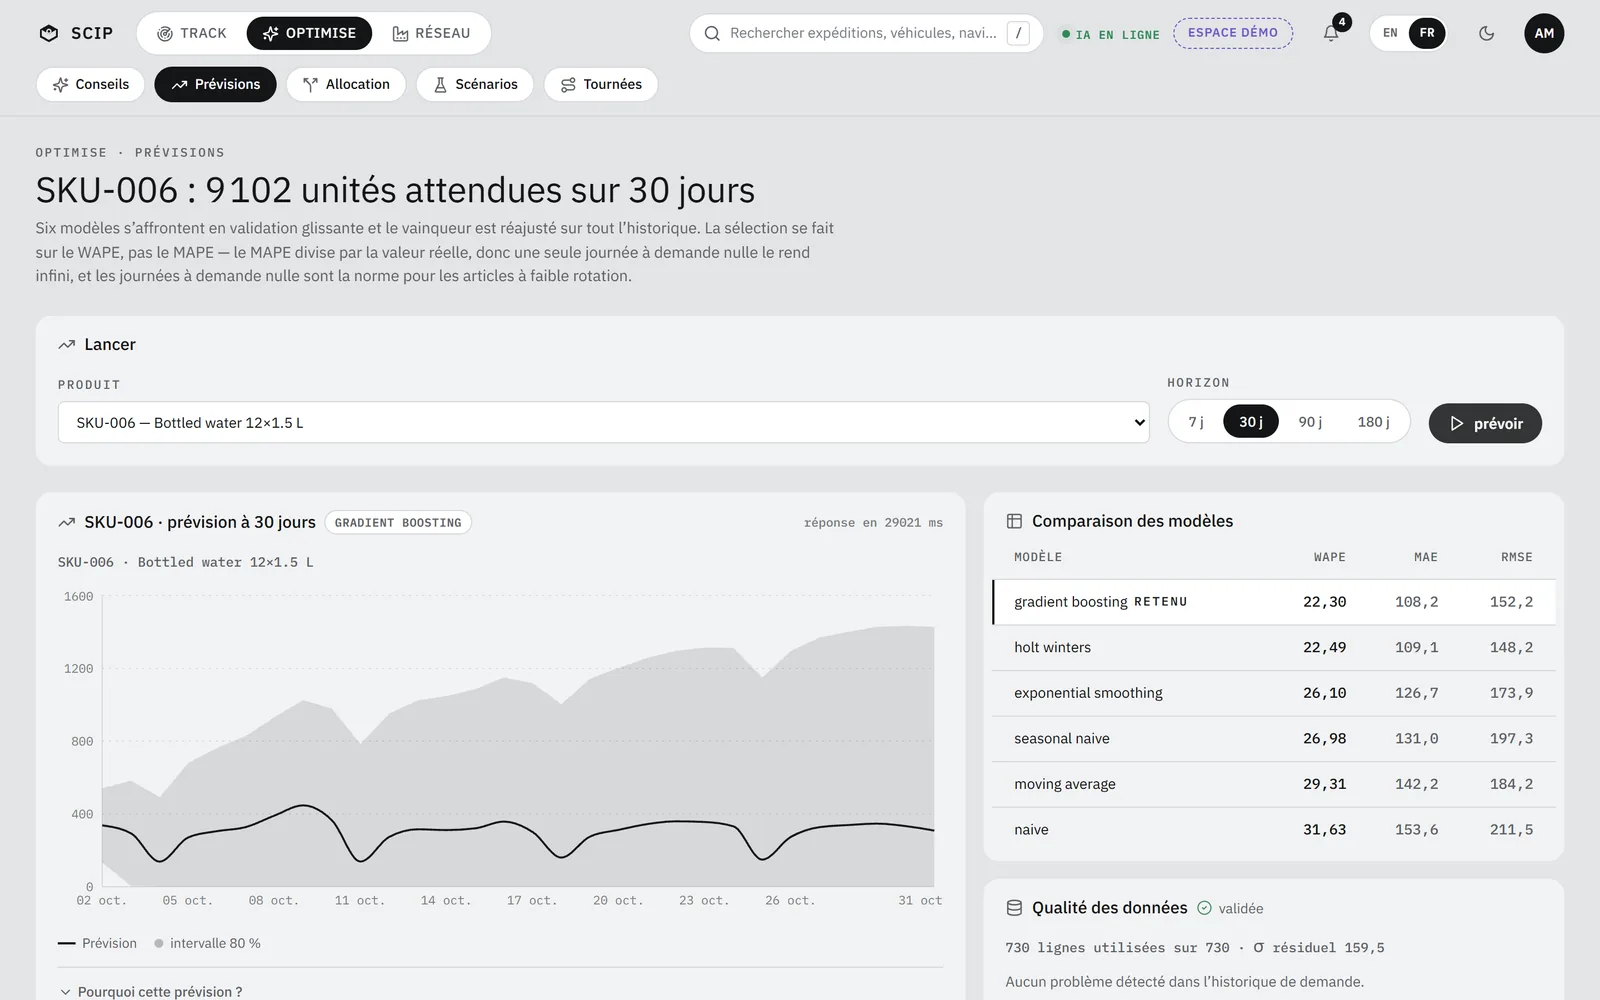
Task: Select the seasonal naive row
Action: 1274,739
